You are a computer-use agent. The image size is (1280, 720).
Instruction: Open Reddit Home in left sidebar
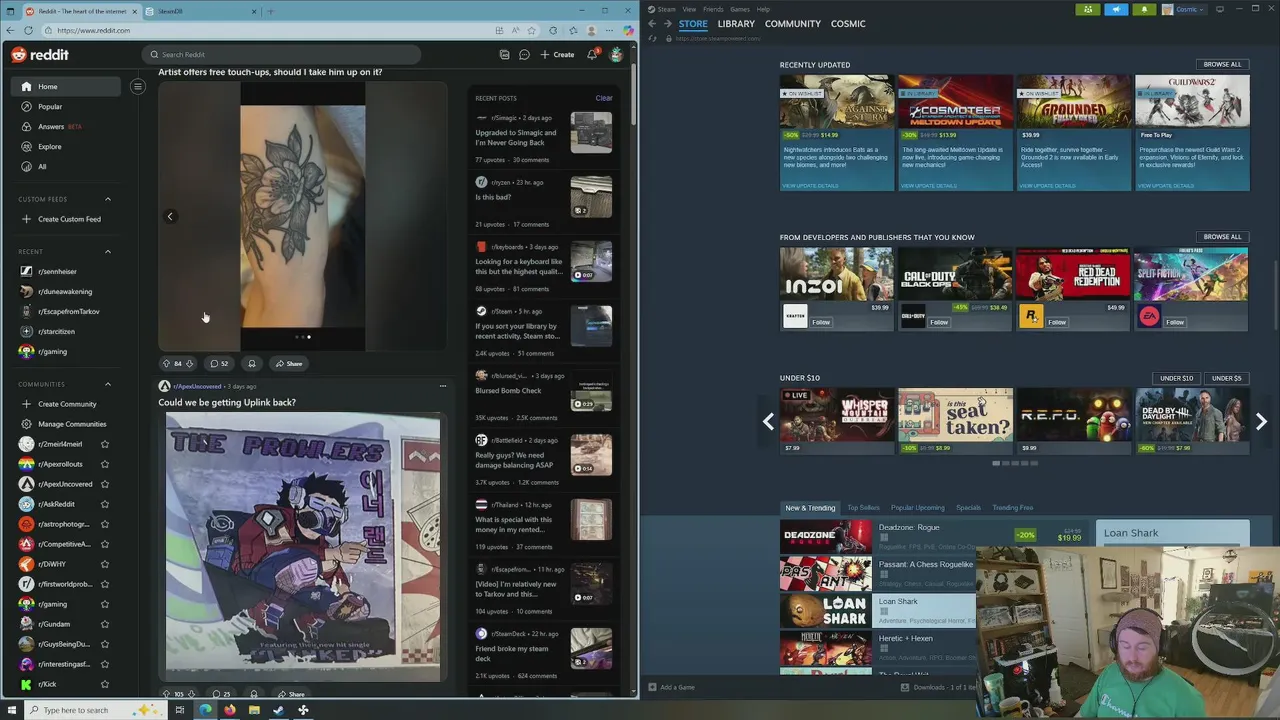(x=67, y=87)
